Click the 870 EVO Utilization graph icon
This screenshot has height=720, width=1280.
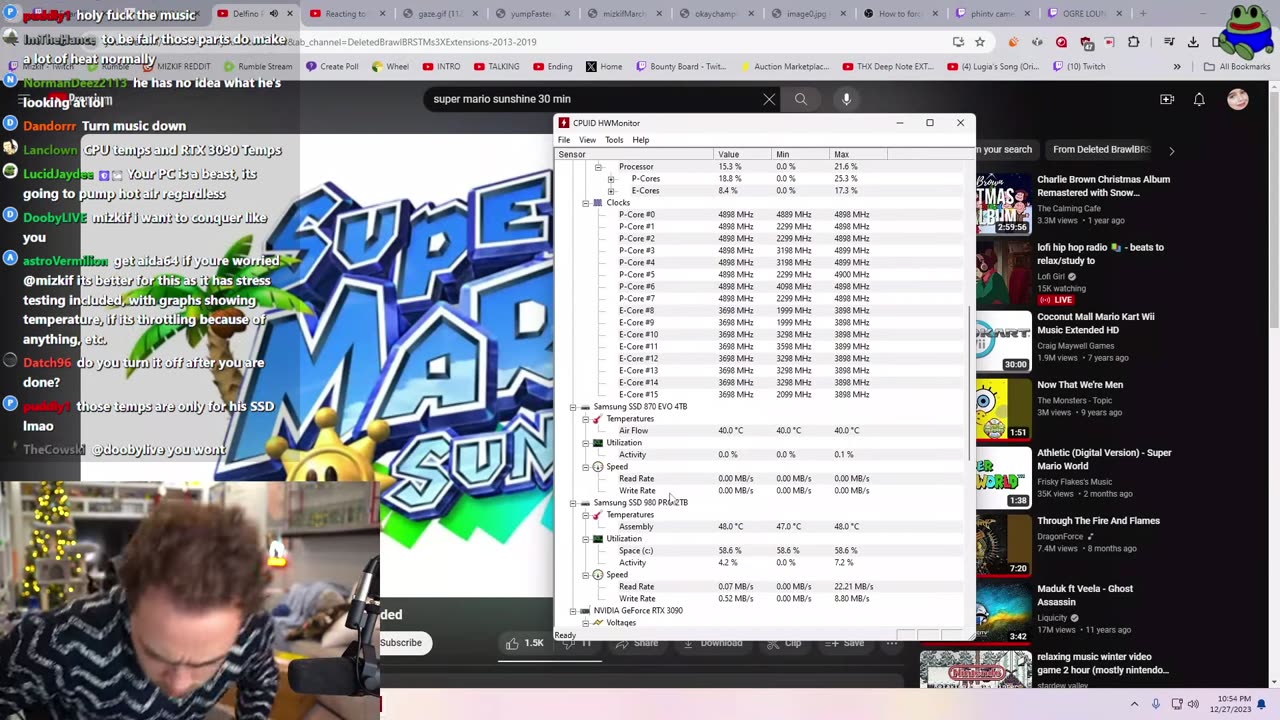pyautogui.click(x=598, y=443)
